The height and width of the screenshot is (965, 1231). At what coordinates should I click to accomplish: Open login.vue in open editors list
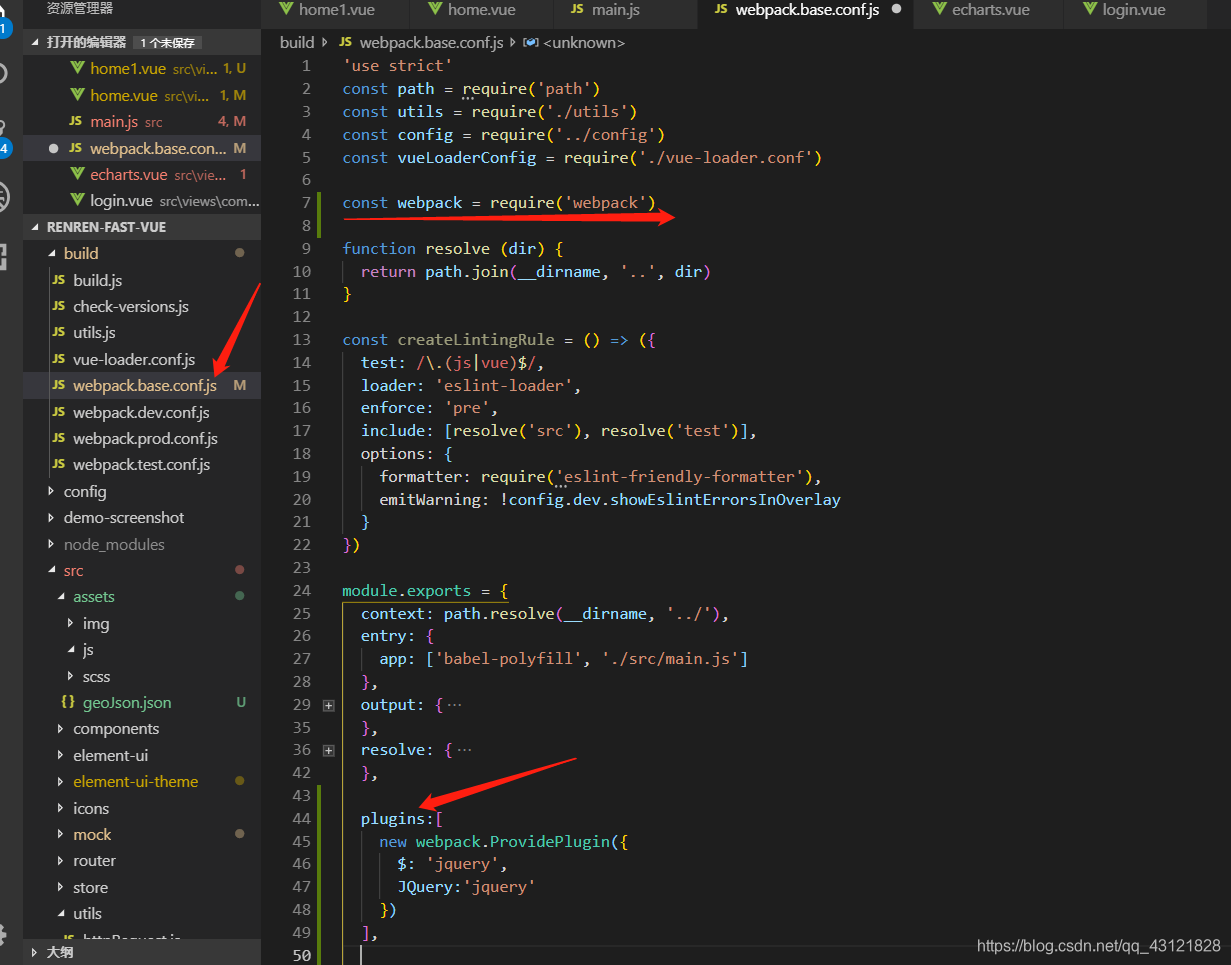[142, 200]
